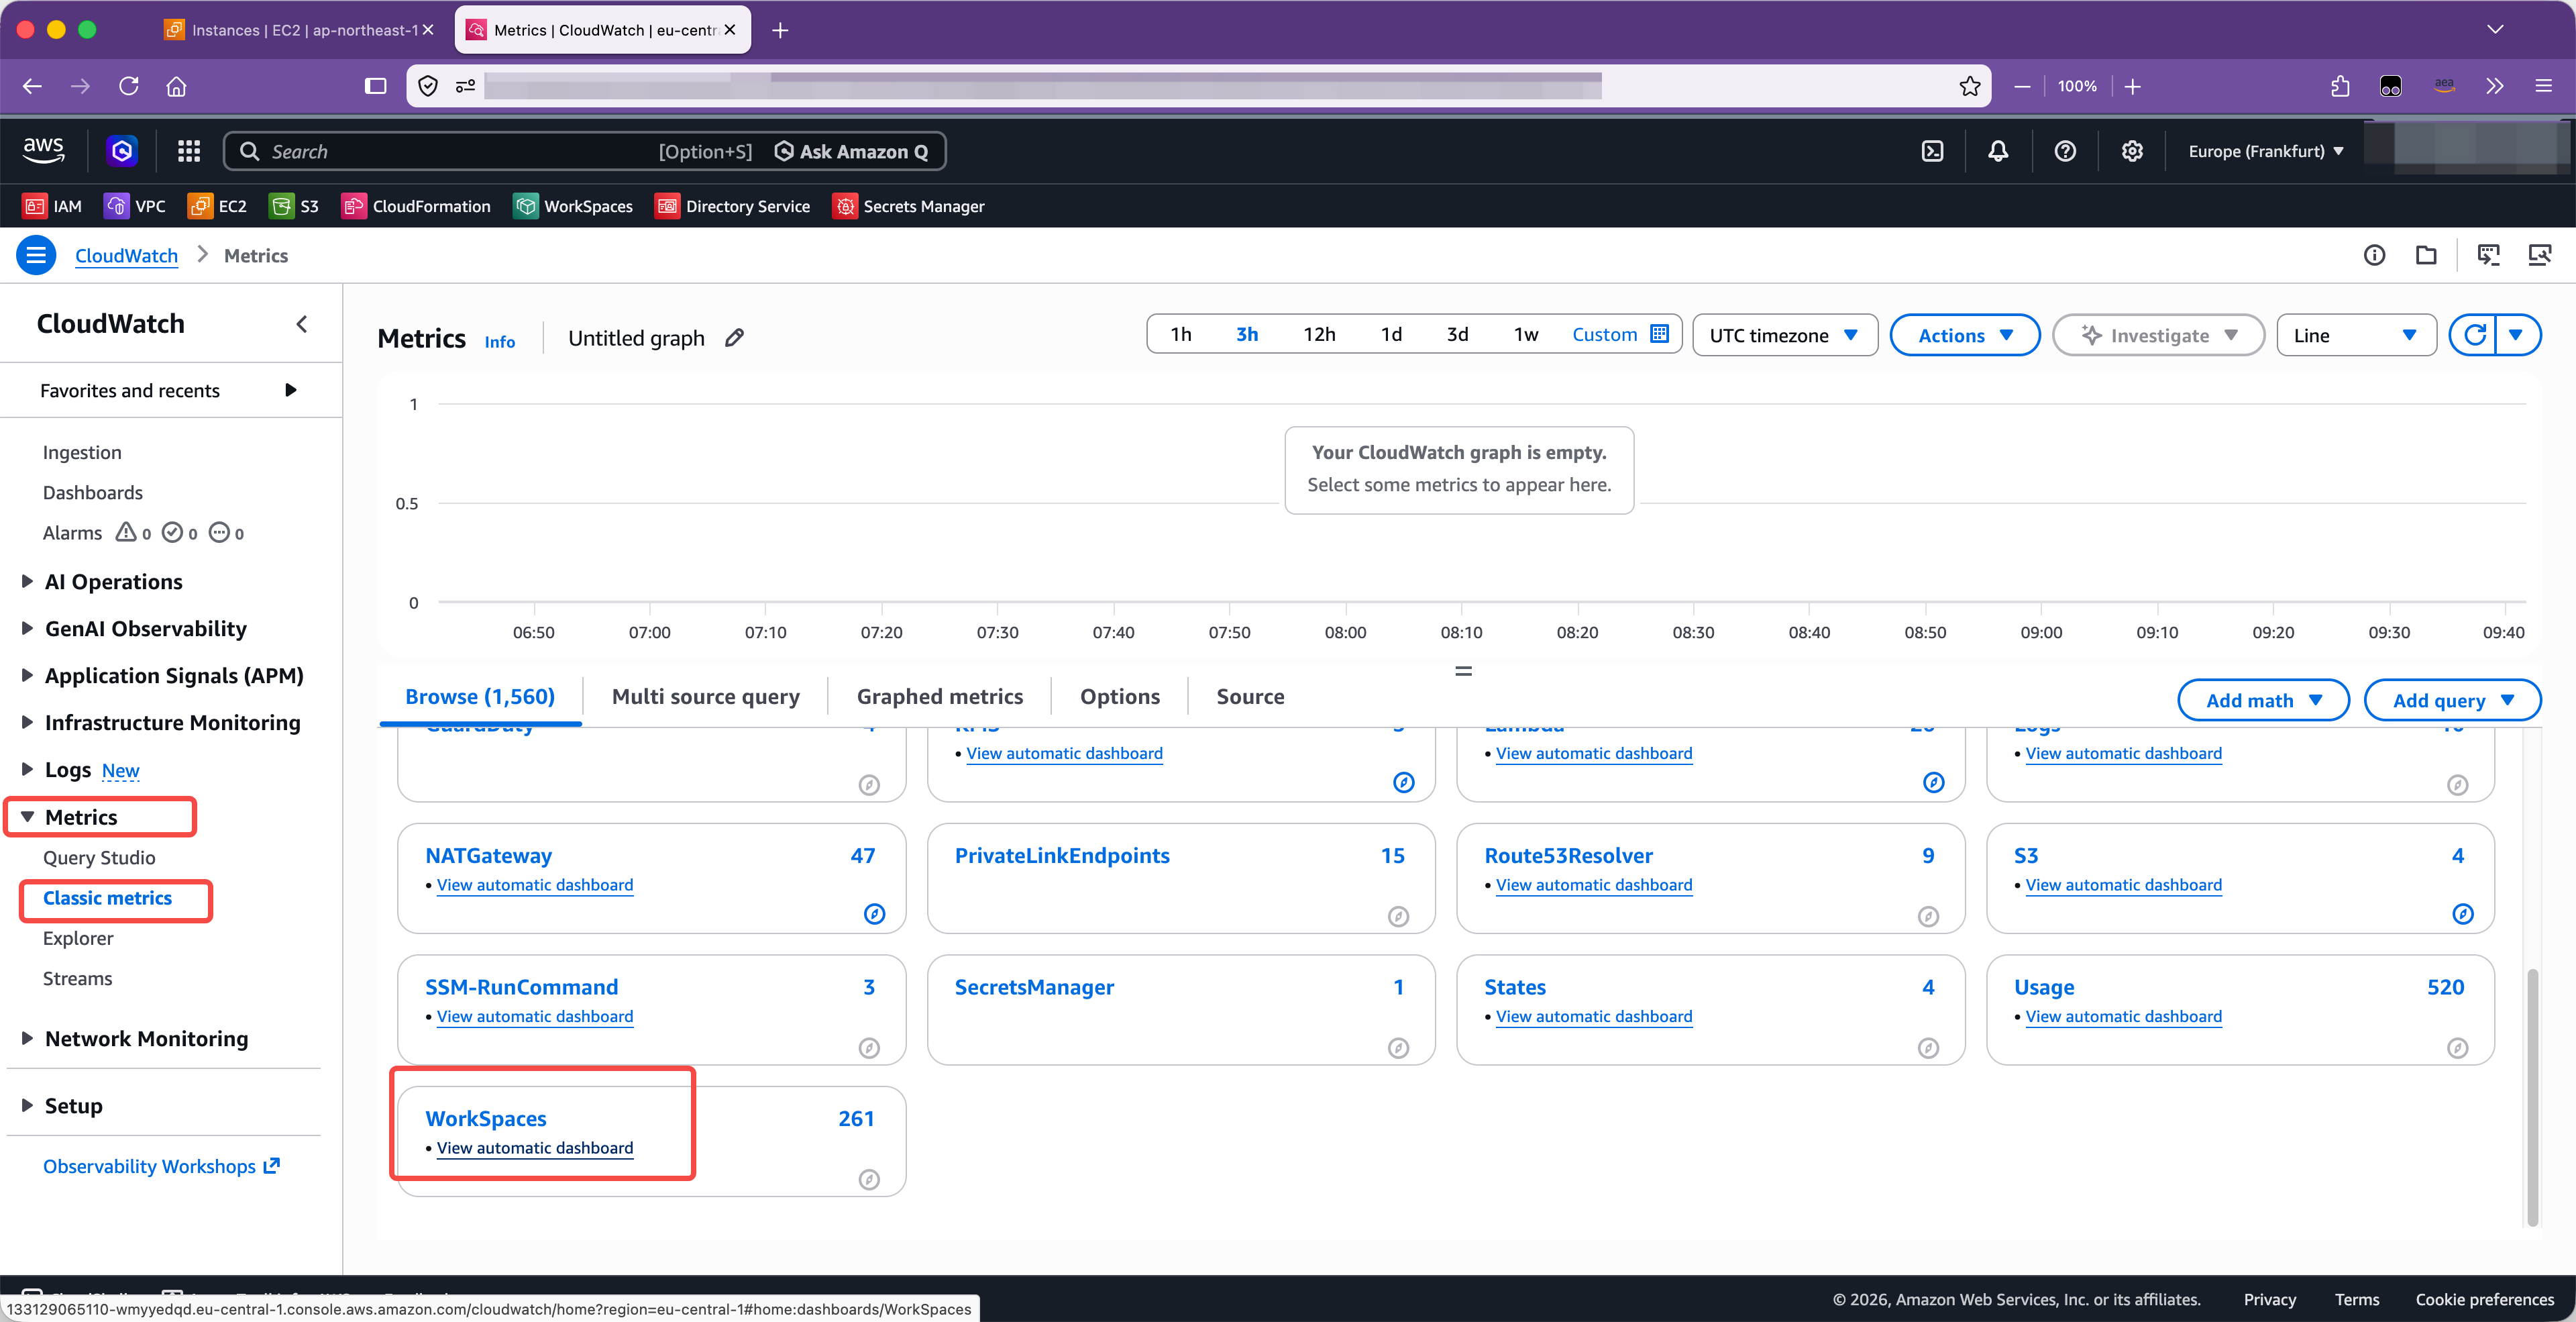Open Observability Workshops external link
Viewport: 2576px width, 1322px height.
(161, 1166)
